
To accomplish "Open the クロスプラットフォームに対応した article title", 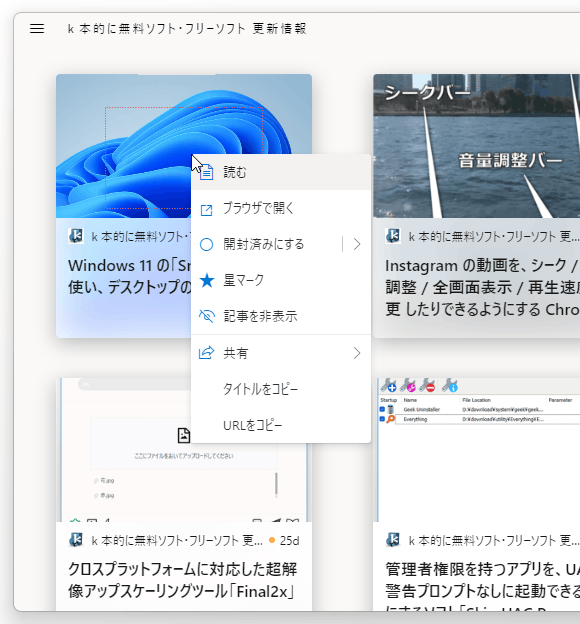I will 183,580.
